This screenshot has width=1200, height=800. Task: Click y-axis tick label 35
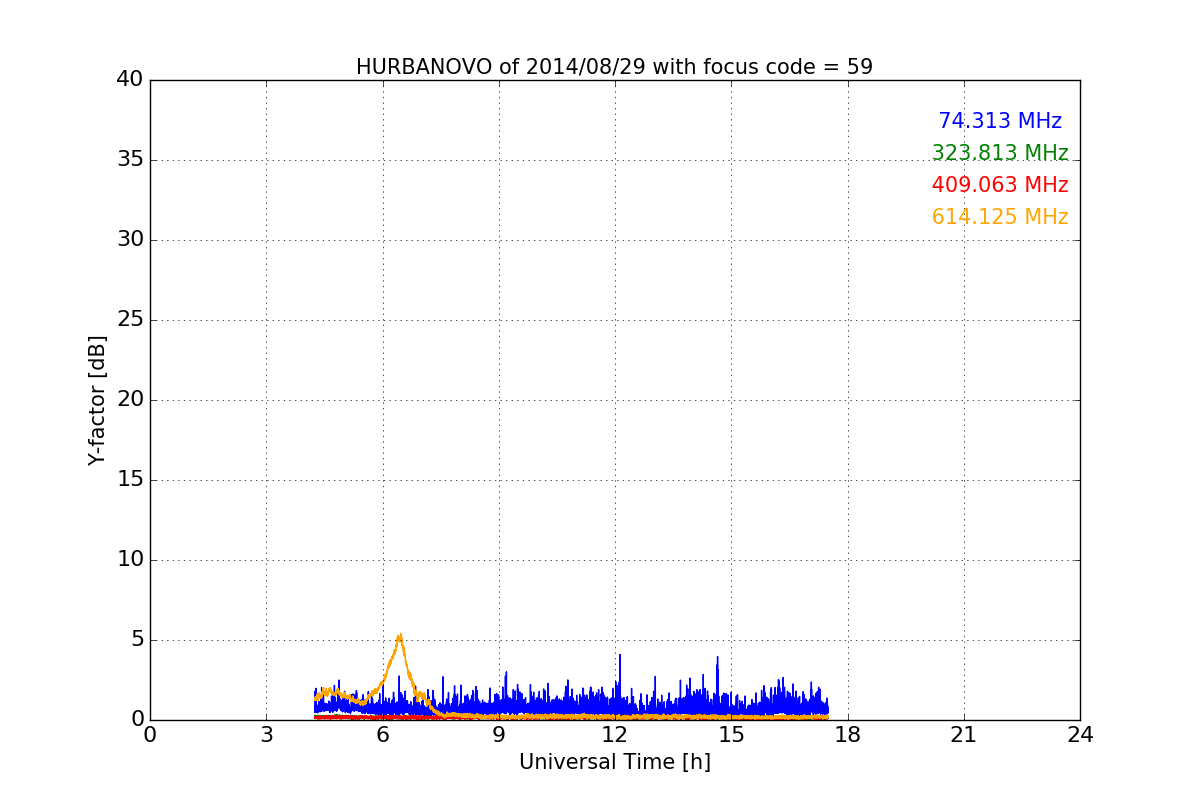tap(129, 159)
